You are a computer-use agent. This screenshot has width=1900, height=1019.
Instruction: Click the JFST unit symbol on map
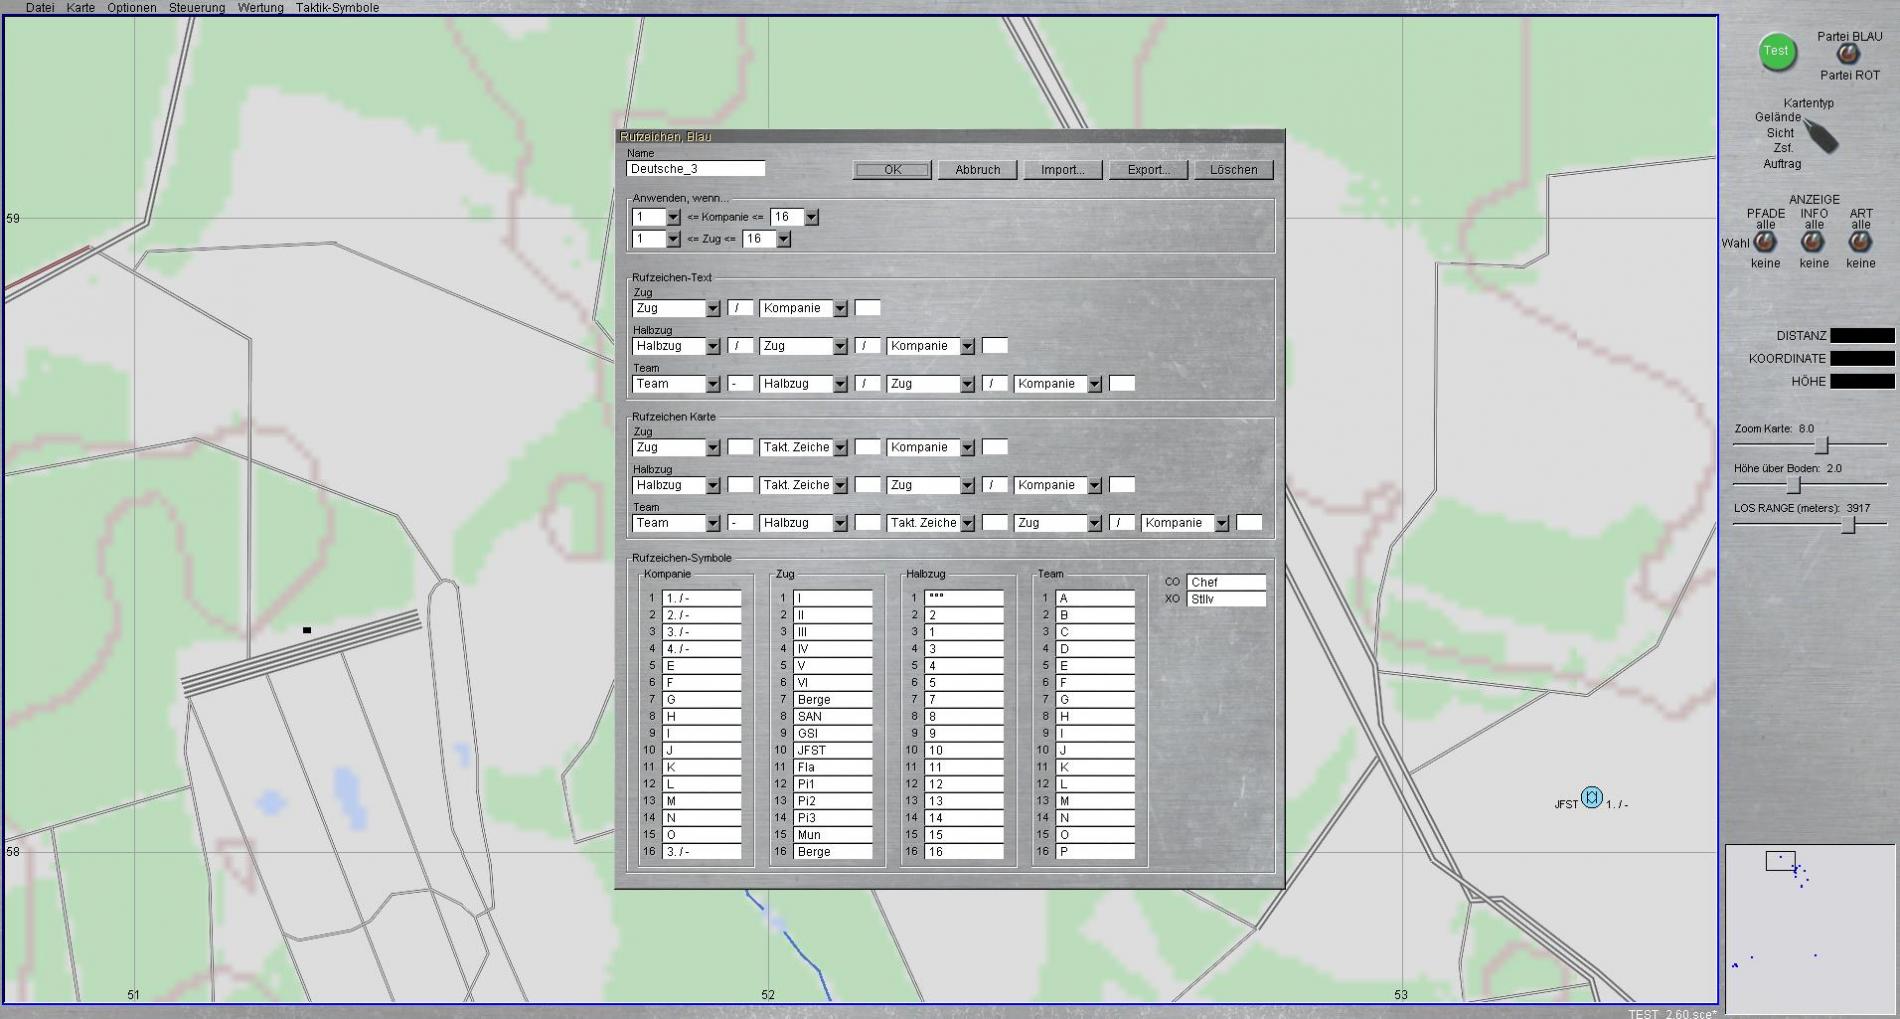1591,799
